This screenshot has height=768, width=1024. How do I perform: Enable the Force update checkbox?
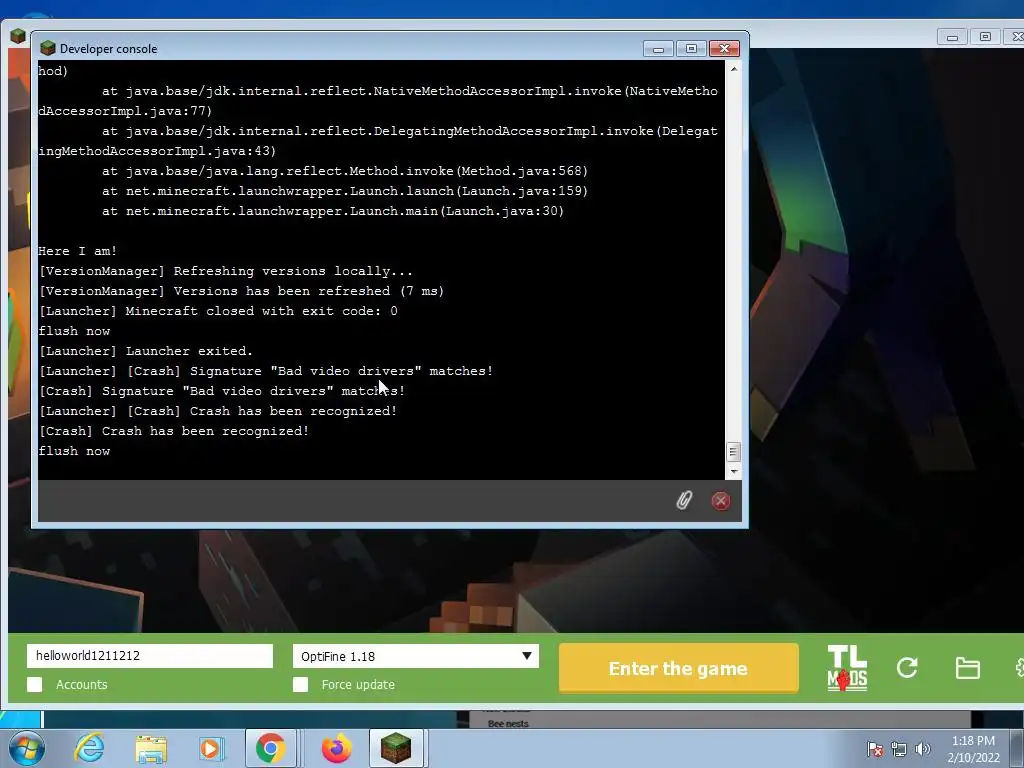coord(300,684)
